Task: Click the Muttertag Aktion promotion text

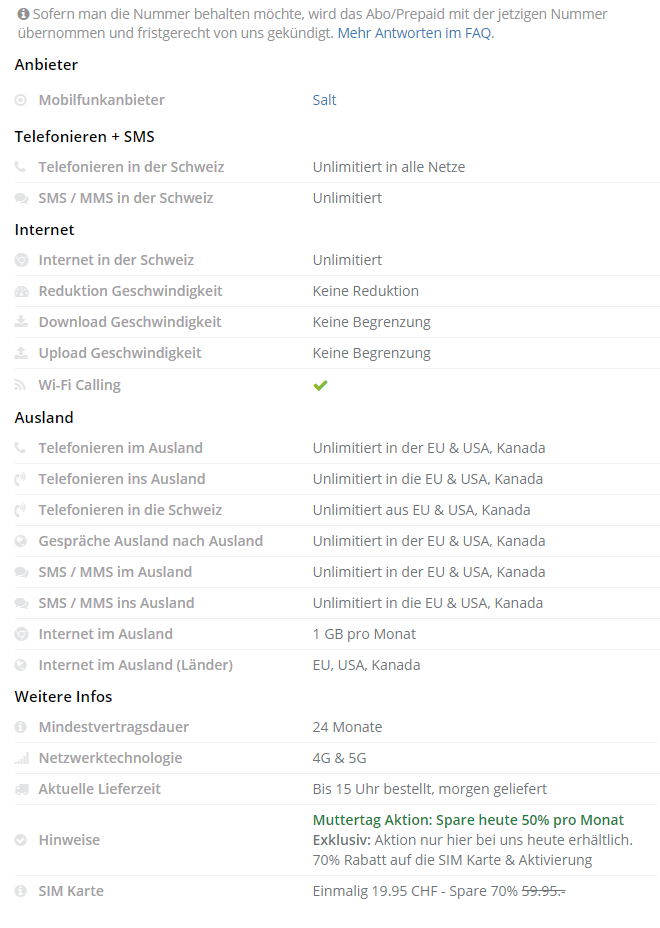Action: coord(468,820)
